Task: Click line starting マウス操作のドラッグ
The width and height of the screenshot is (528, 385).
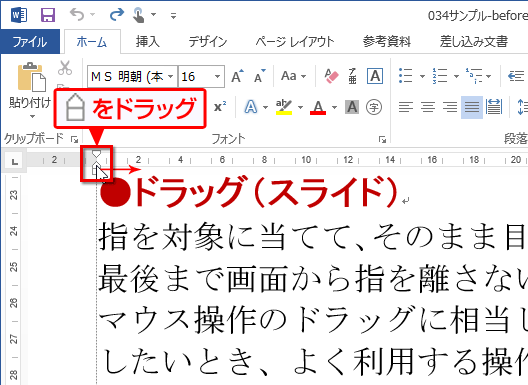Action: click(x=313, y=319)
